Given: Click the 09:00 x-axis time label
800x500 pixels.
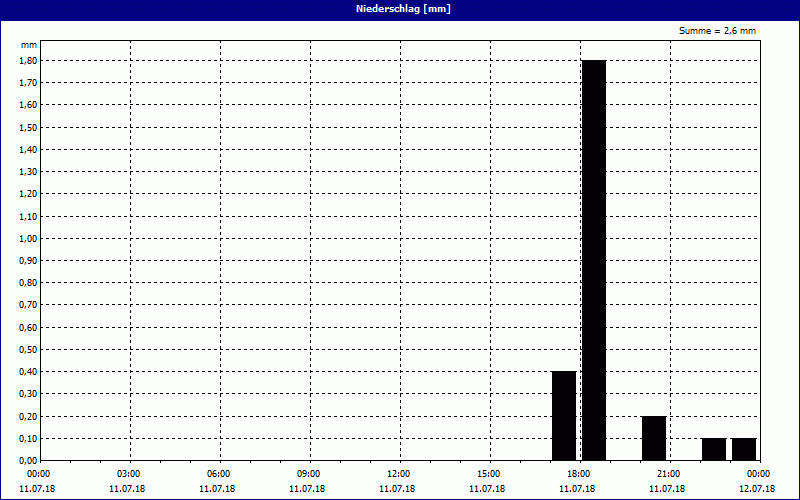Looking at the screenshot, I should pyautogui.click(x=309, y=474).
